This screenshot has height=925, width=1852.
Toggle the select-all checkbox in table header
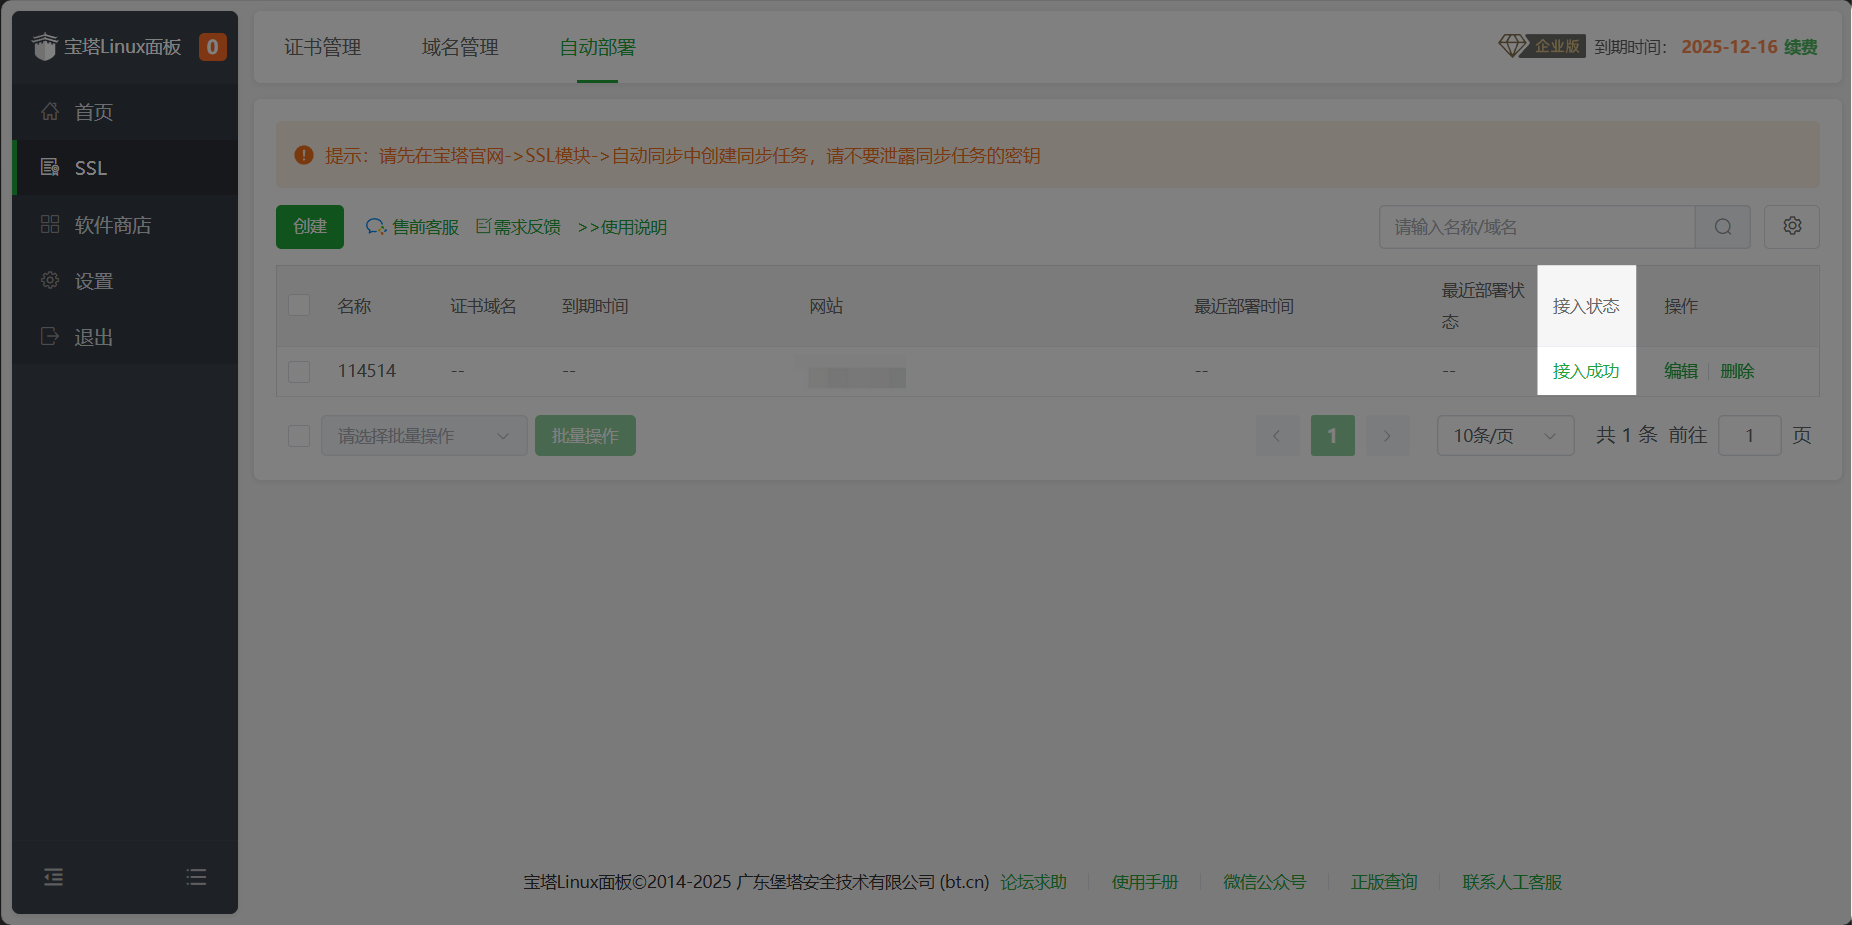(x=299, y=305)
